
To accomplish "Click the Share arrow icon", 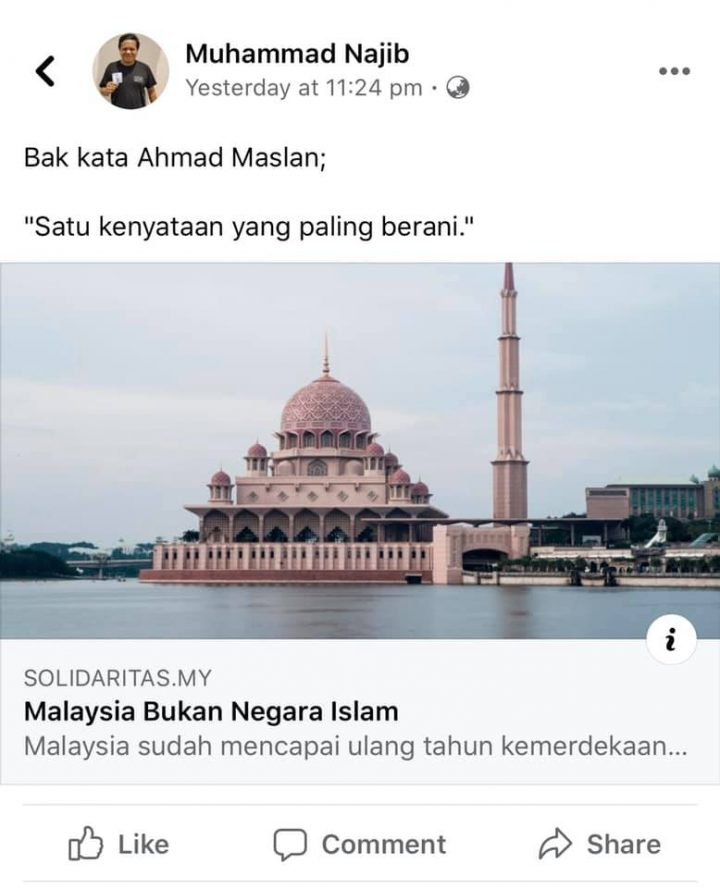I will click(x=554, y=844).
